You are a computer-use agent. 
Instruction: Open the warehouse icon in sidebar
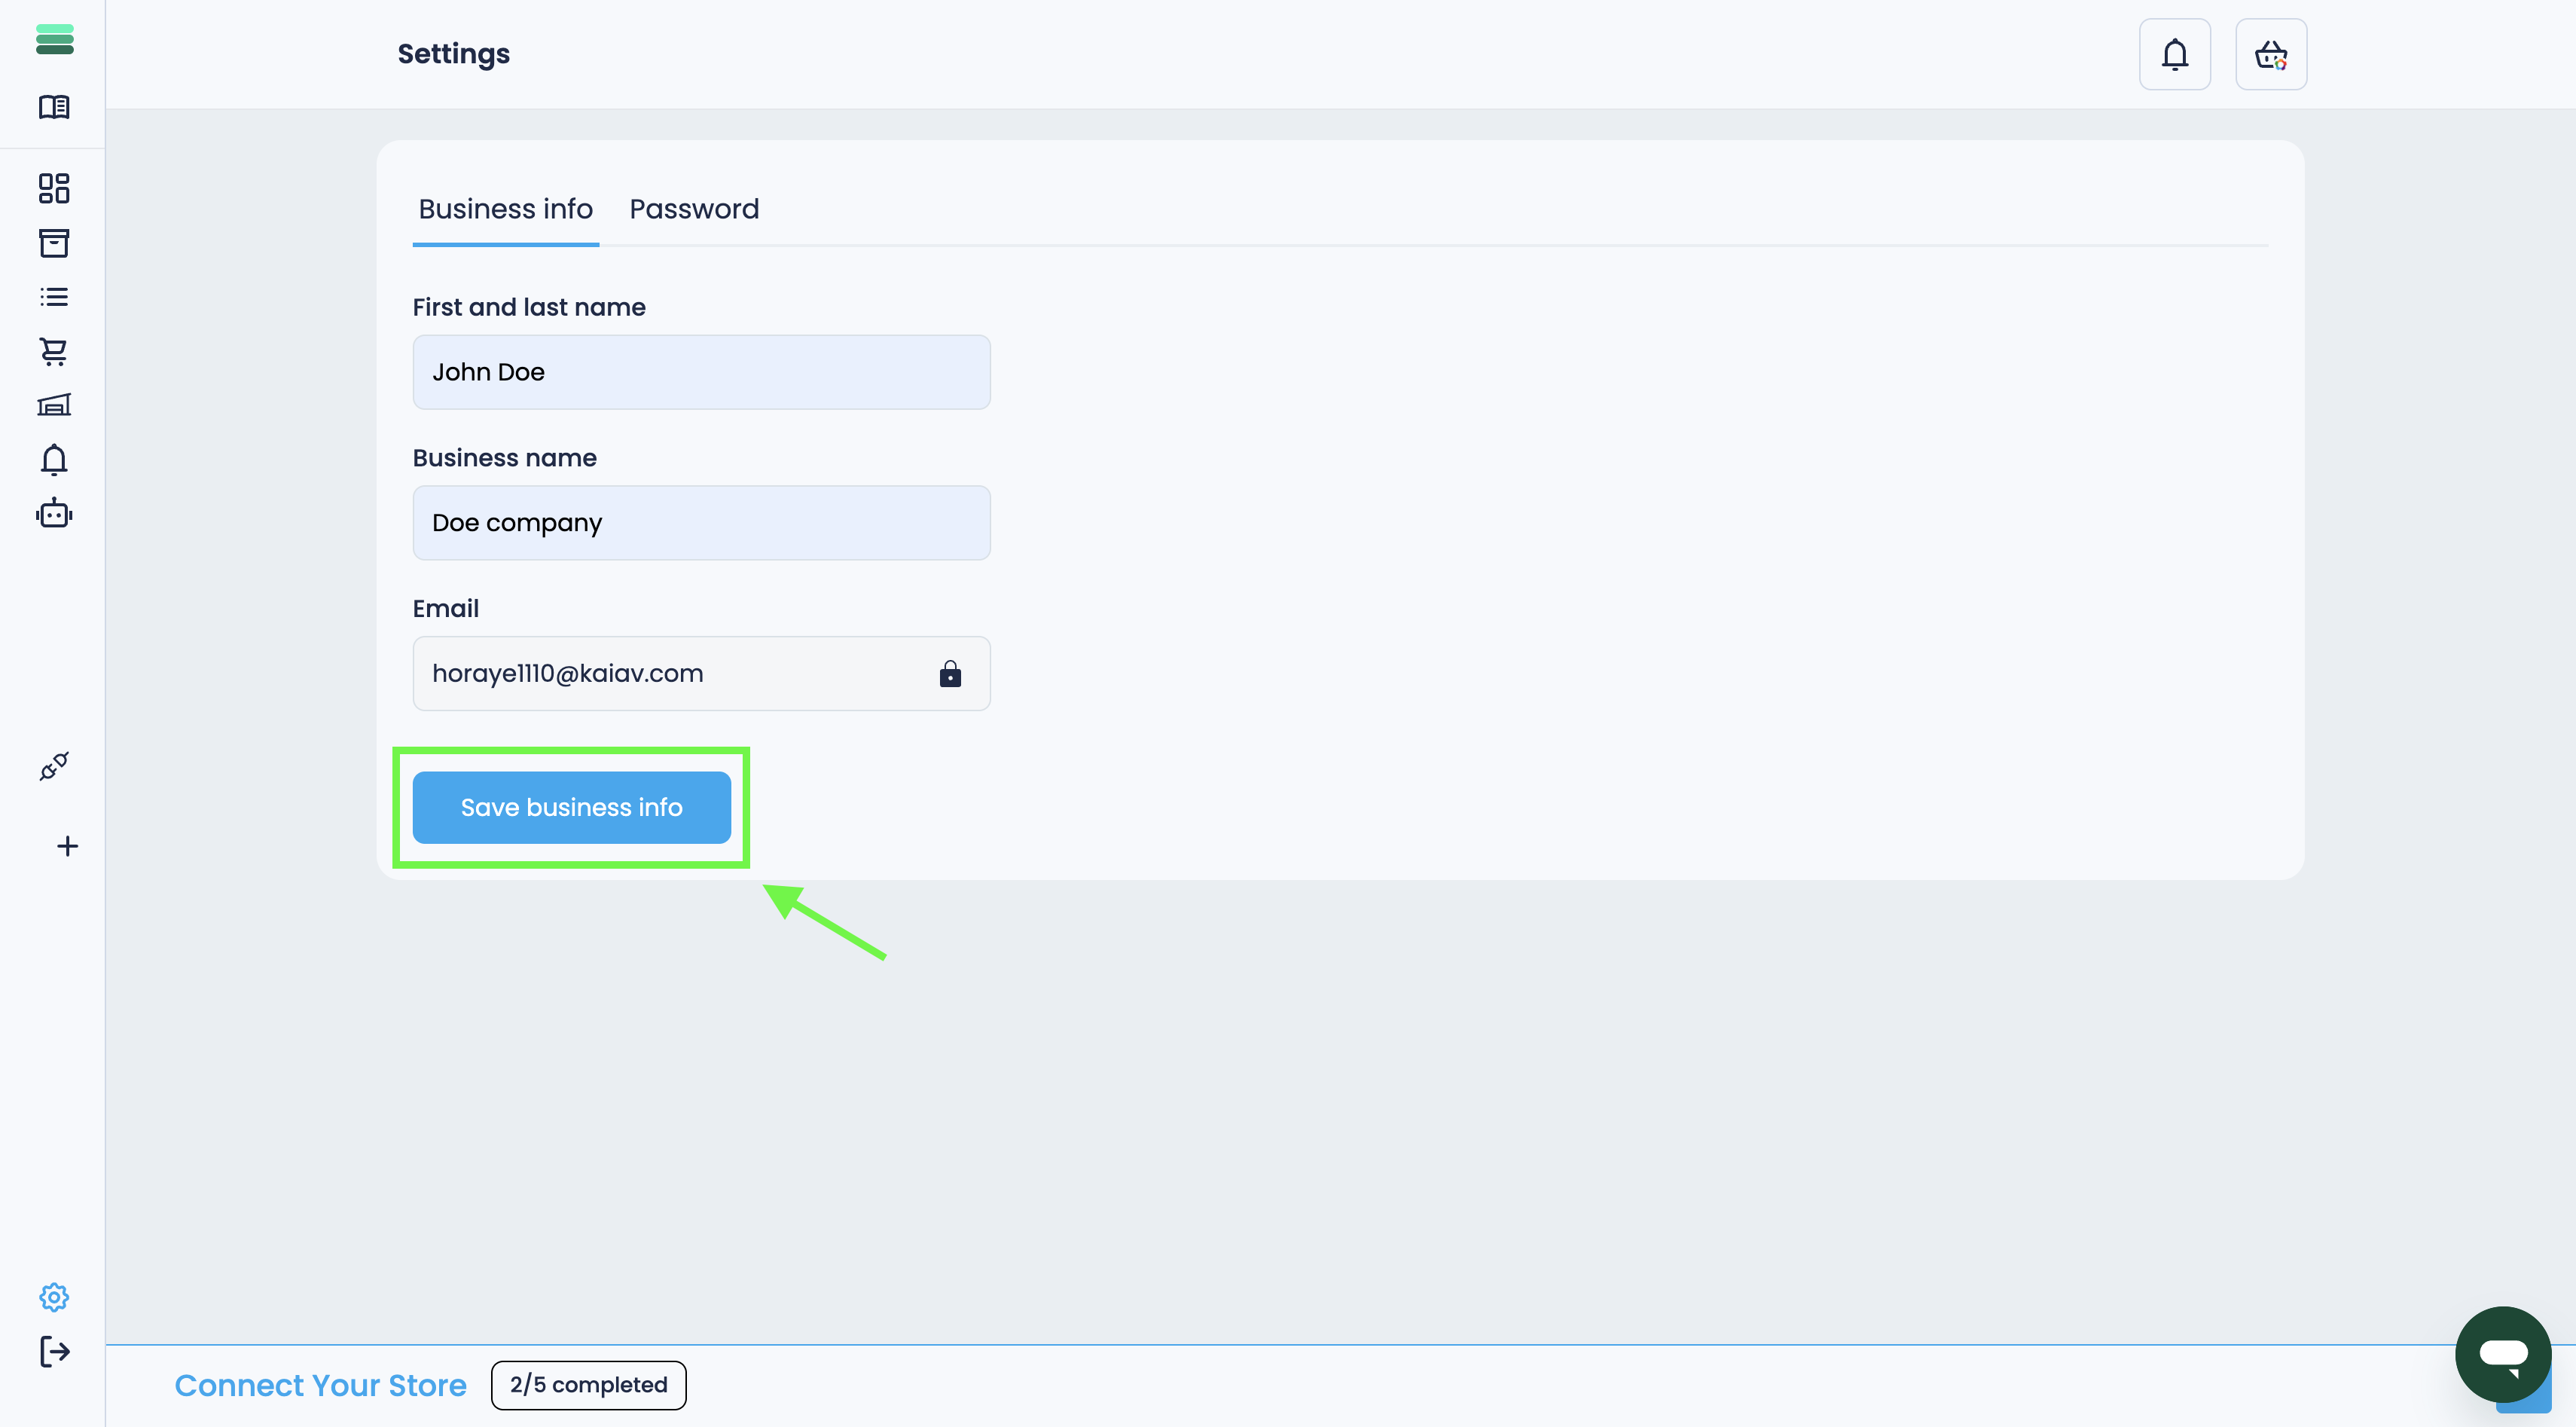coord(54,405)
